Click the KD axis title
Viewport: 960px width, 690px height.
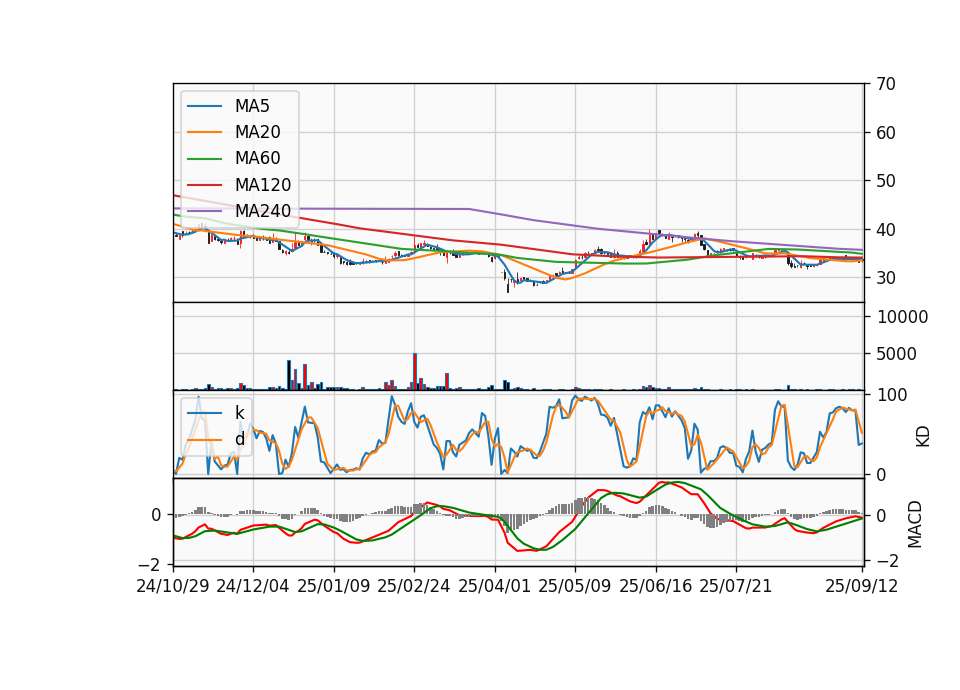tap(922, 437)
